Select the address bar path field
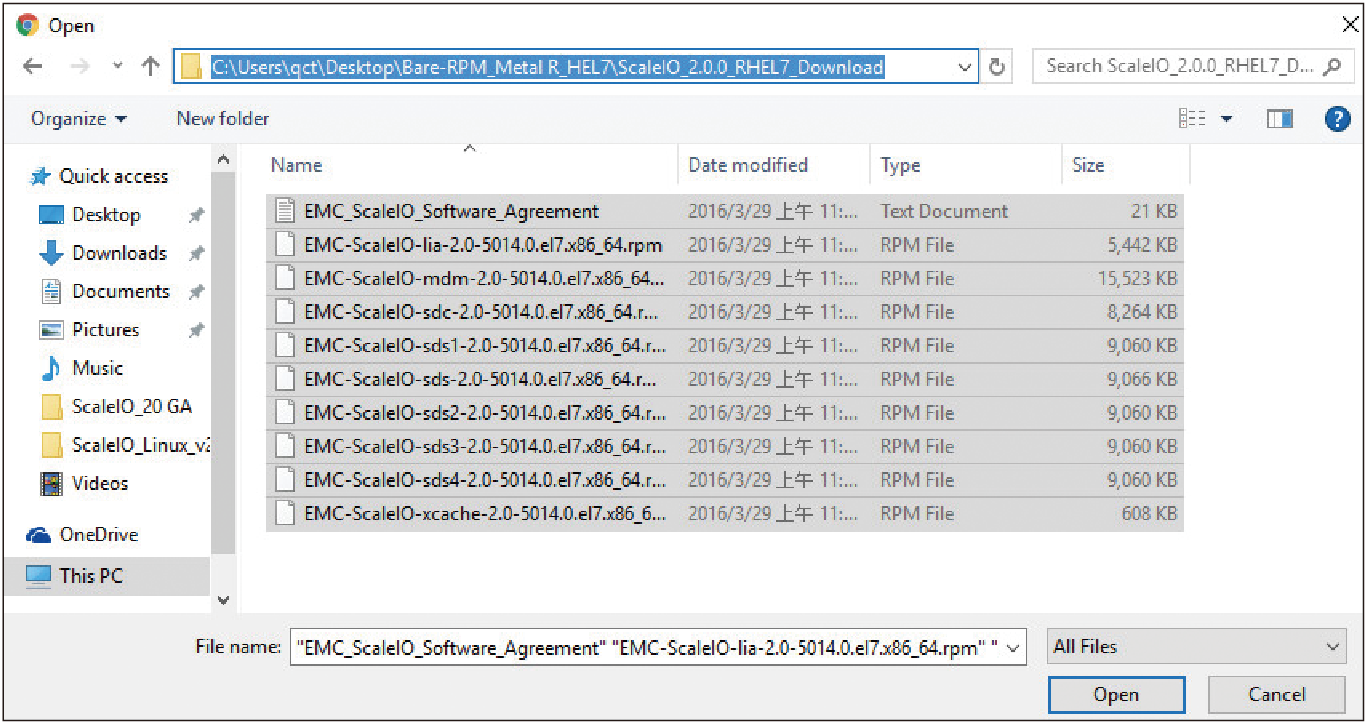Screen dimensions: 1367x724 575,67
